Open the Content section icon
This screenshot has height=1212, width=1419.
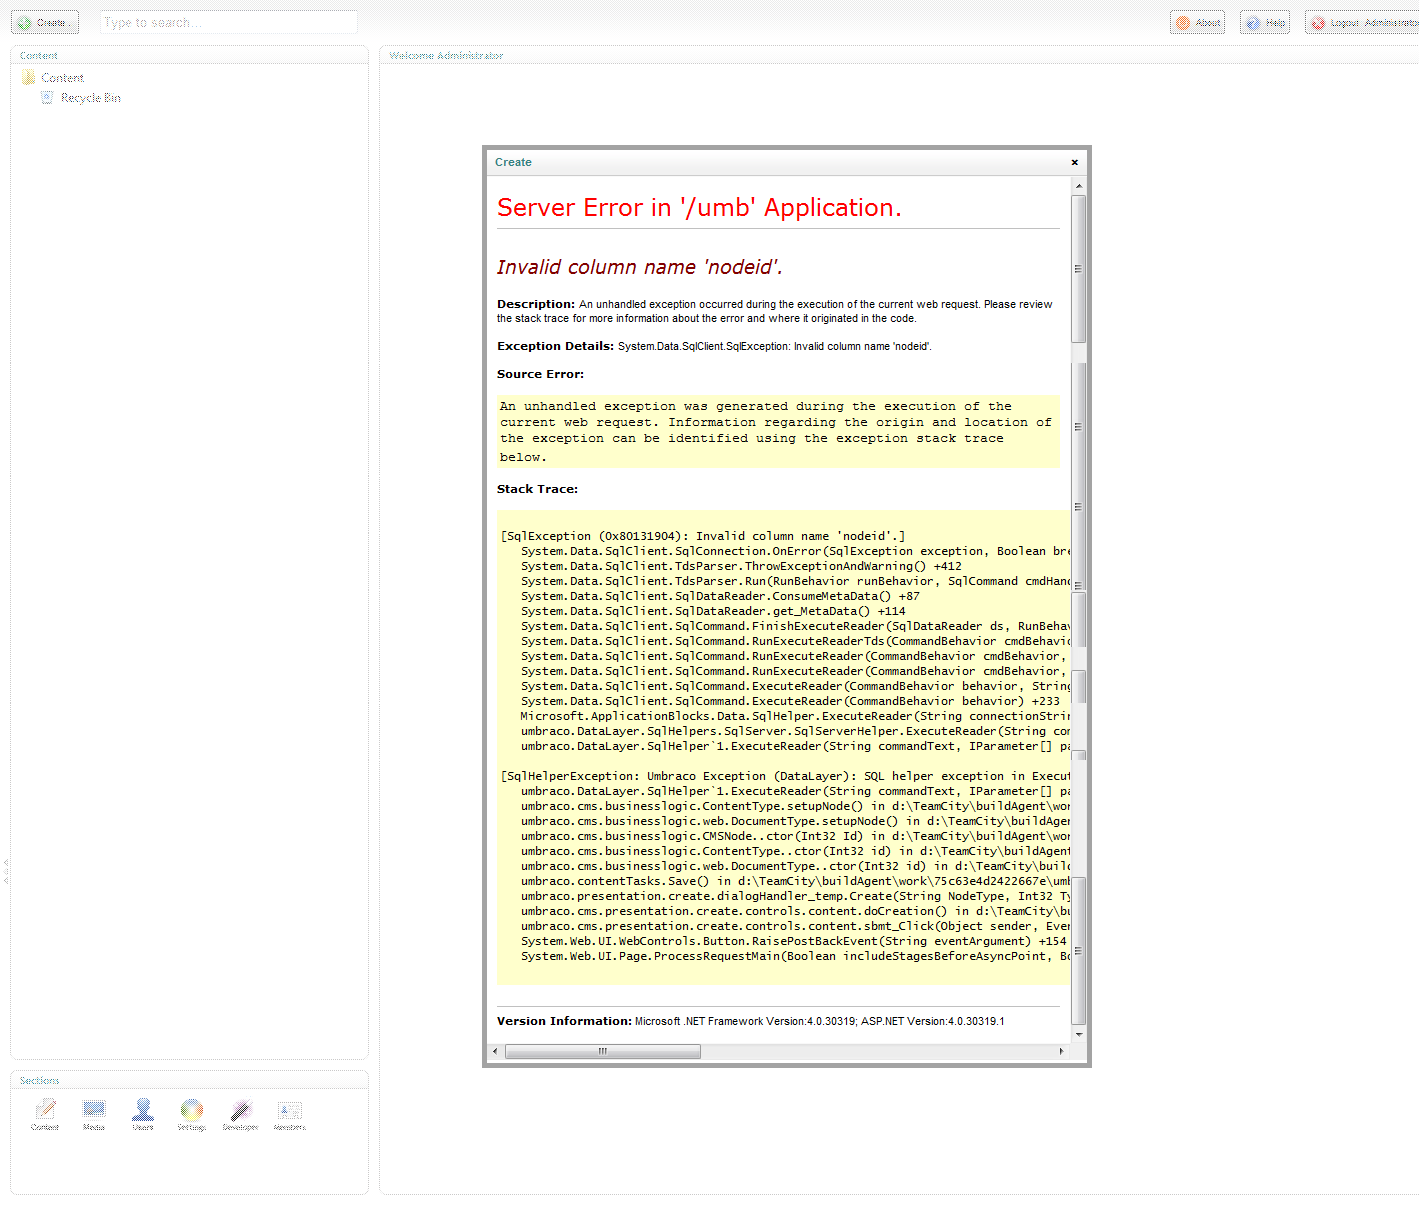(46, 1110)
